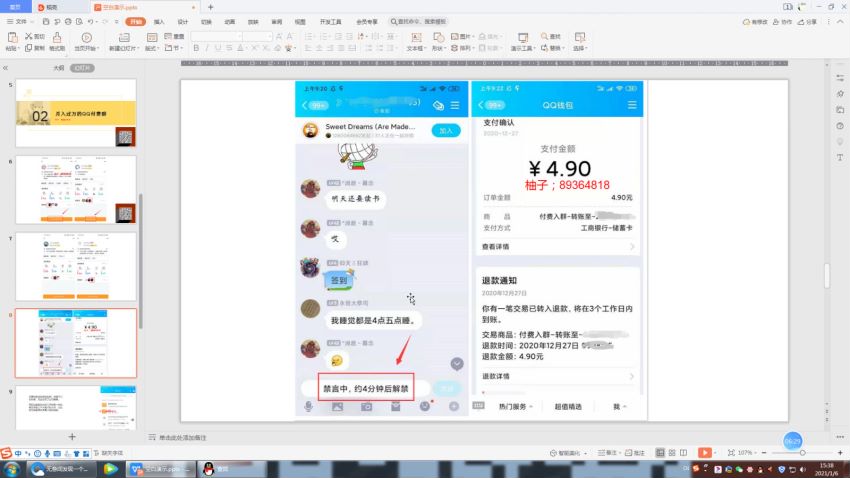
Task: Open the Developer Tools ribbon tab
Action: tap(330, 22)
